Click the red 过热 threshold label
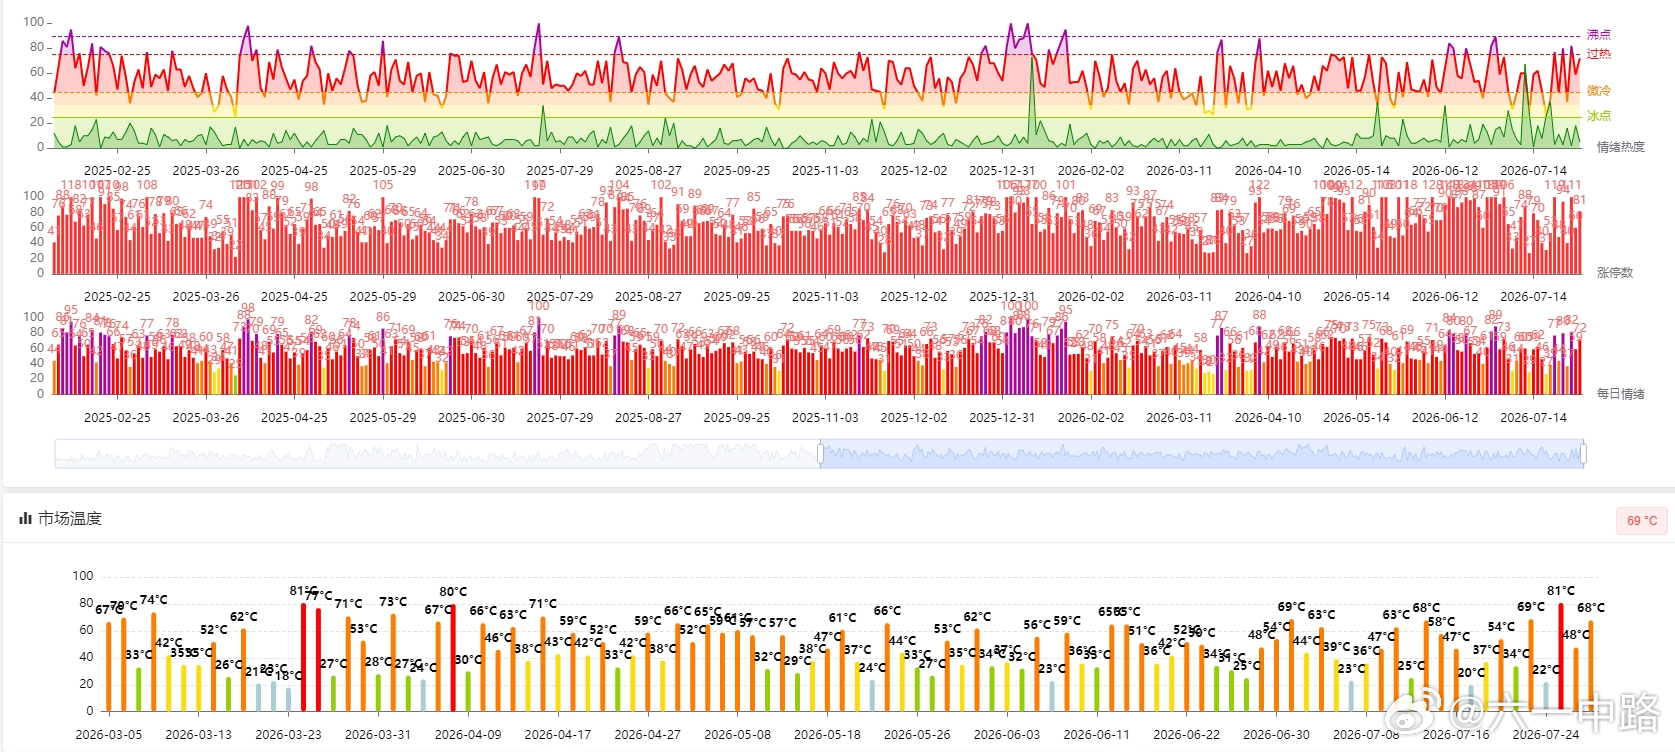This screenshot has height=752, width=1675. pos(1599,54)
